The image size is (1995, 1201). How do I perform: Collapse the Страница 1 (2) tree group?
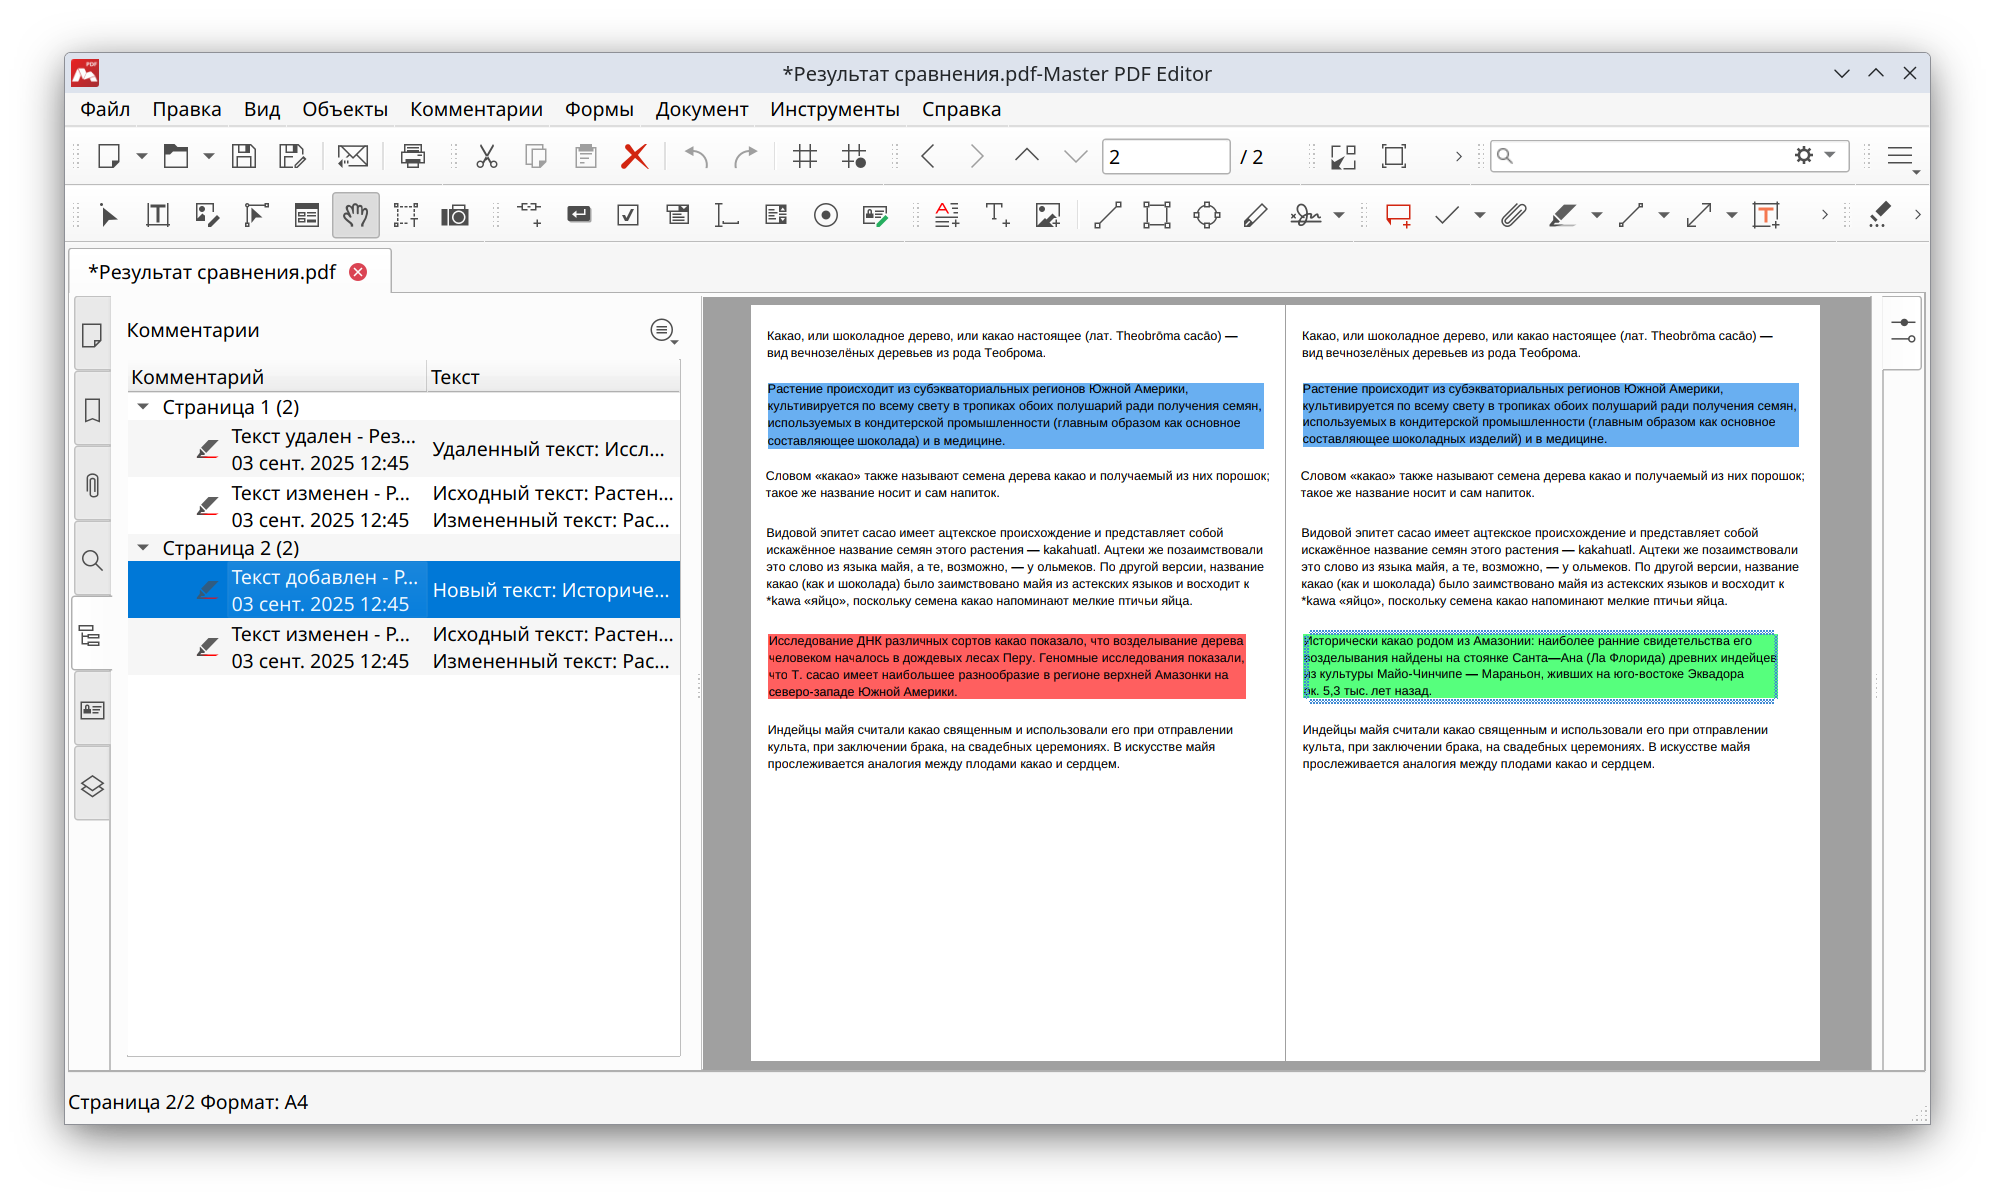143,407
